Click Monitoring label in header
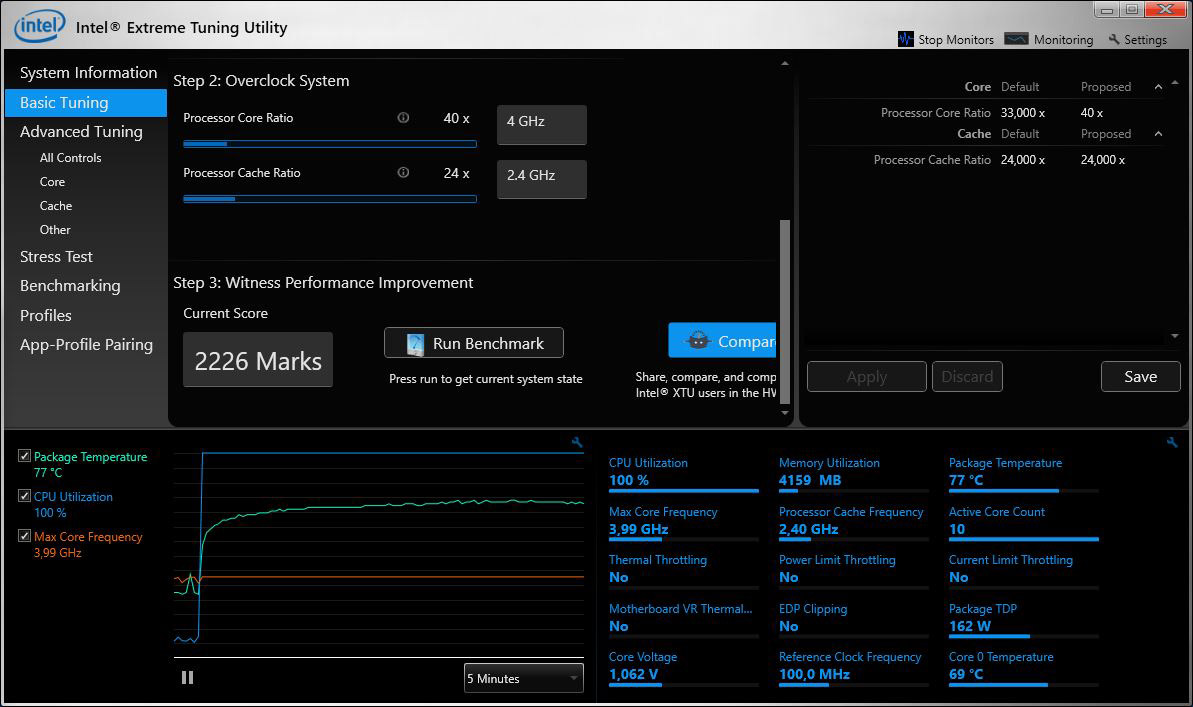The height and width of the screenshot is (707, 1193). pos(1063,40)
